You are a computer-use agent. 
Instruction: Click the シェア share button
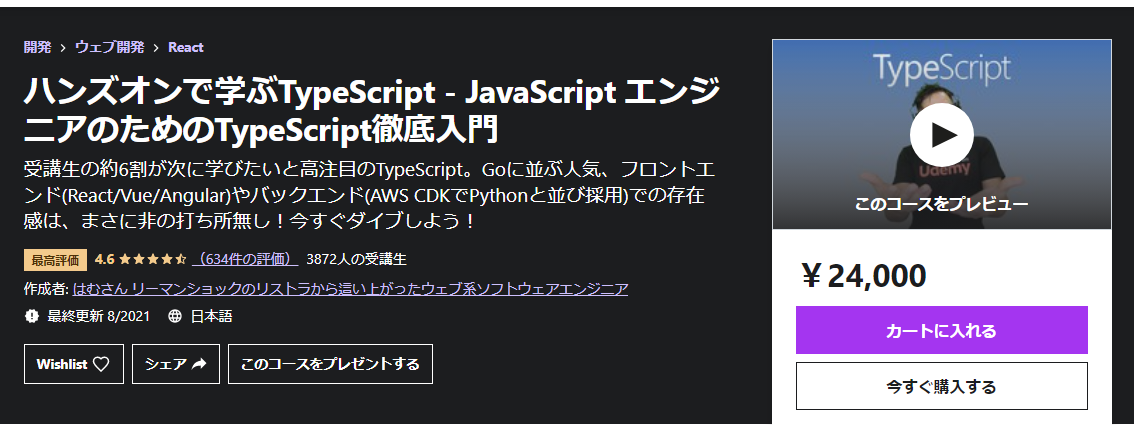click(x=176, y=364)
